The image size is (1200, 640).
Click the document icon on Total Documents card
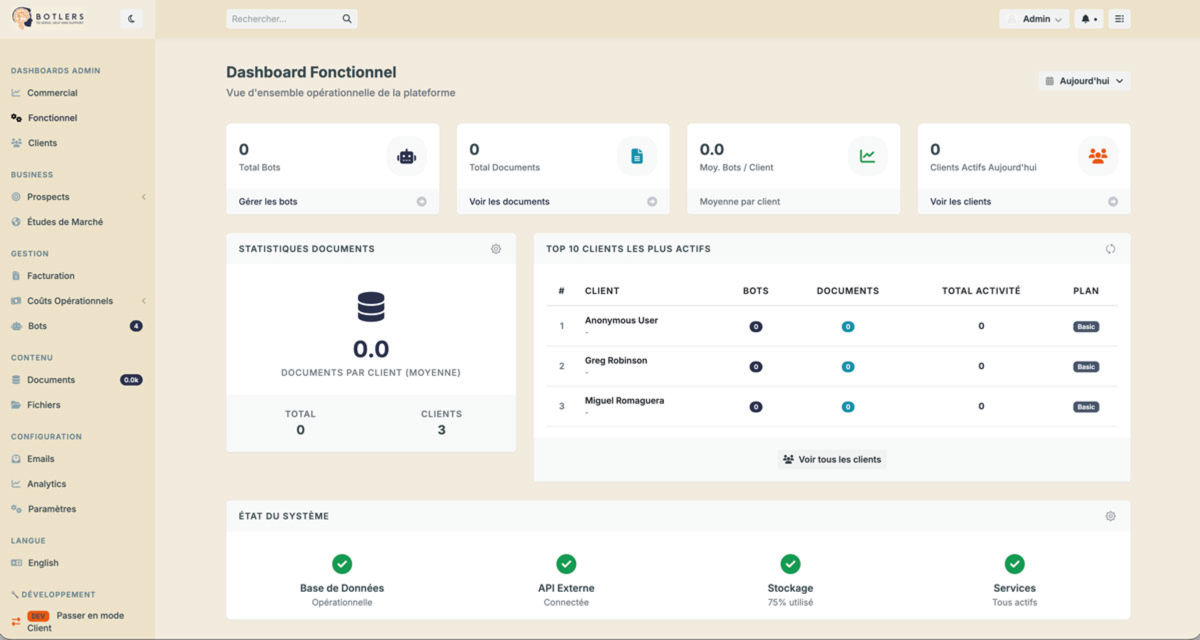coord(638,156)
